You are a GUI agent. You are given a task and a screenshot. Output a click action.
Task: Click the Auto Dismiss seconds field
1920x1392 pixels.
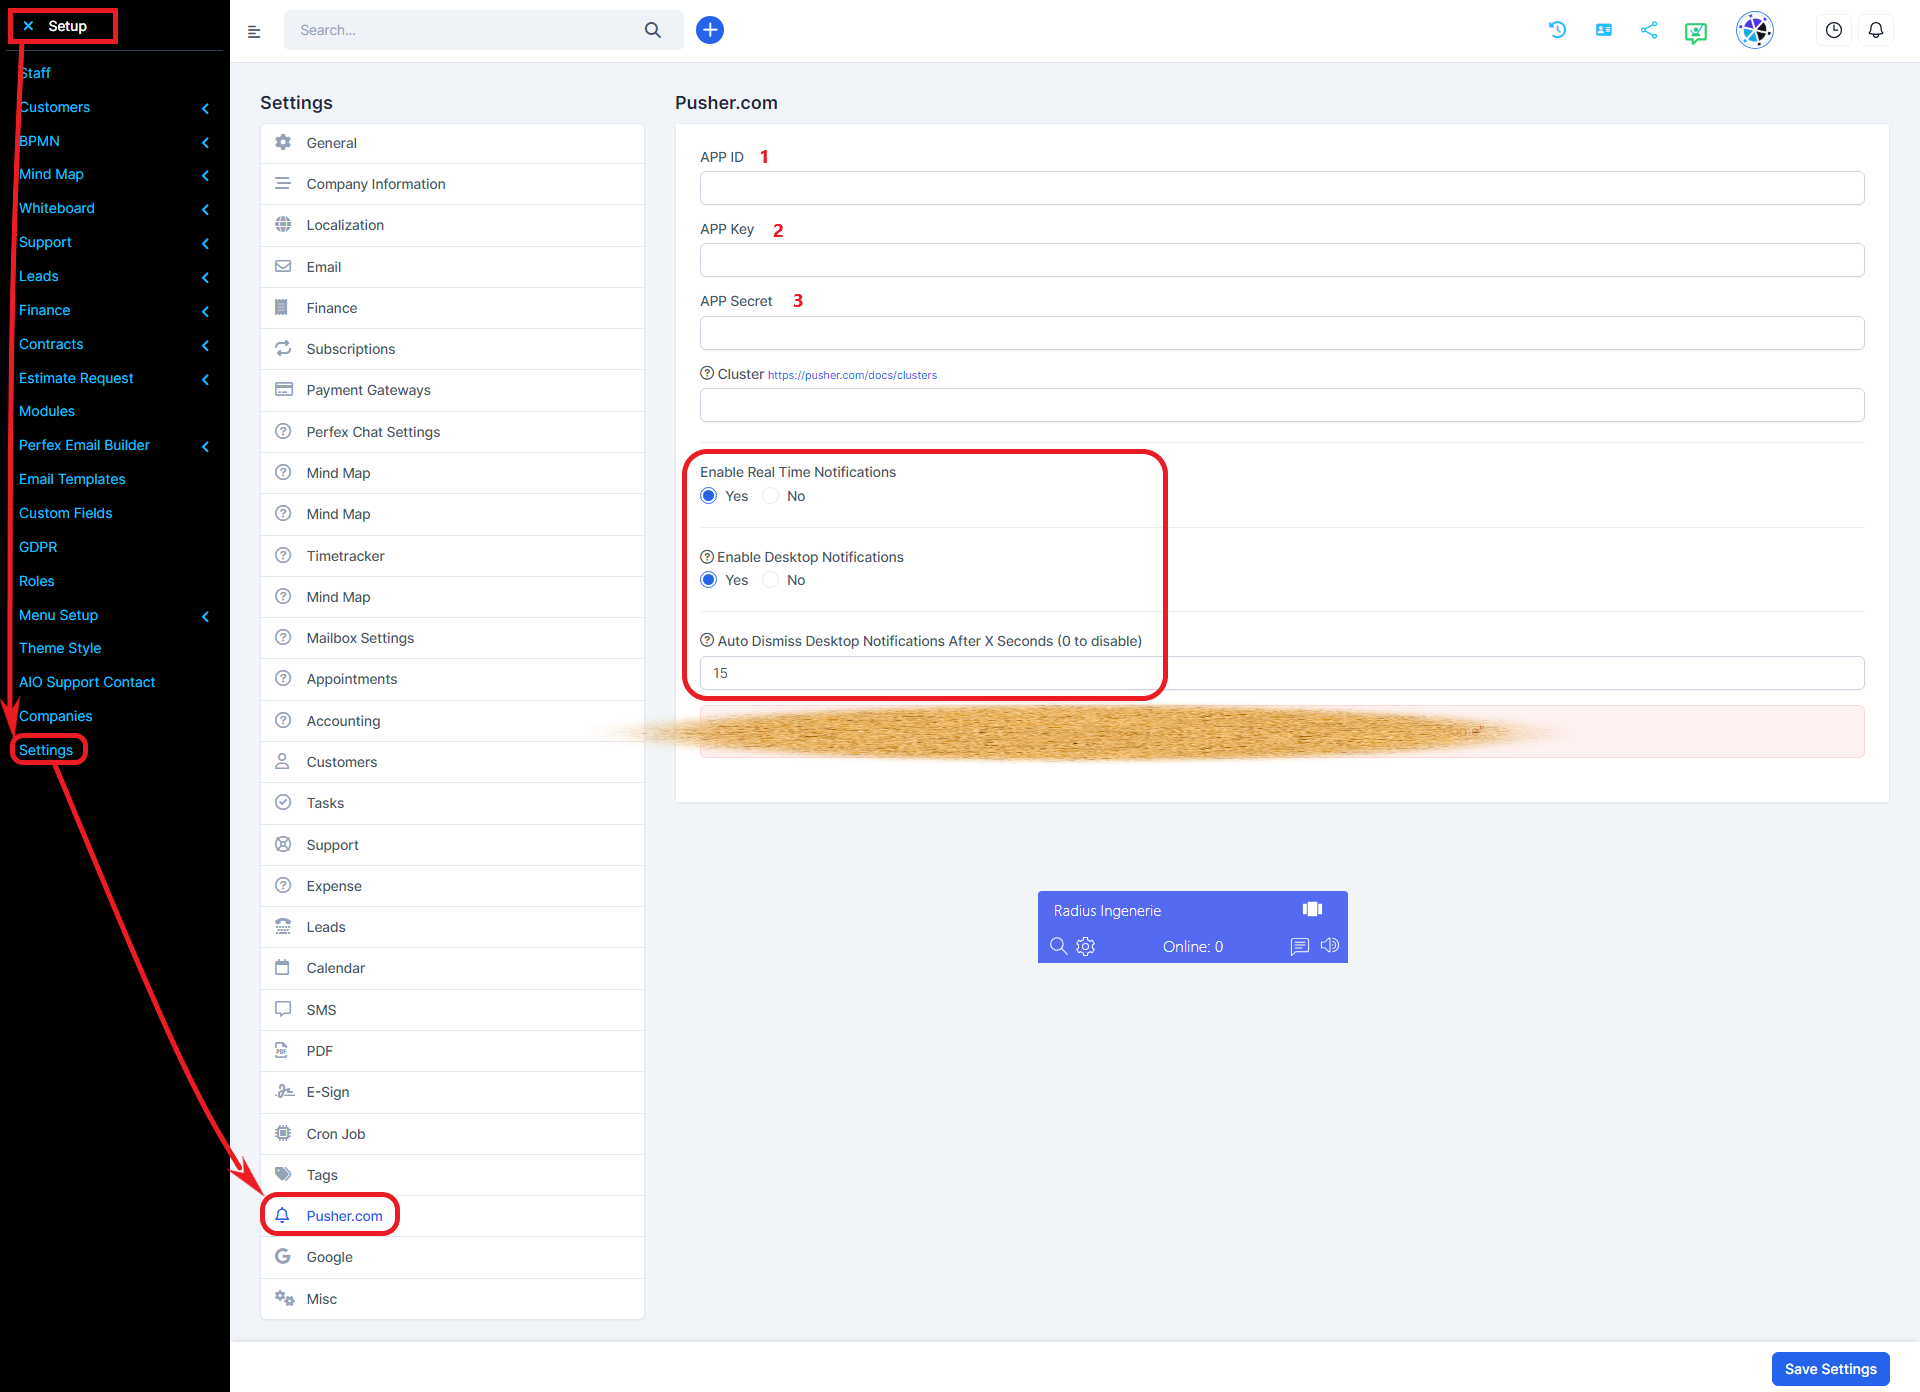click(1282, 673)
